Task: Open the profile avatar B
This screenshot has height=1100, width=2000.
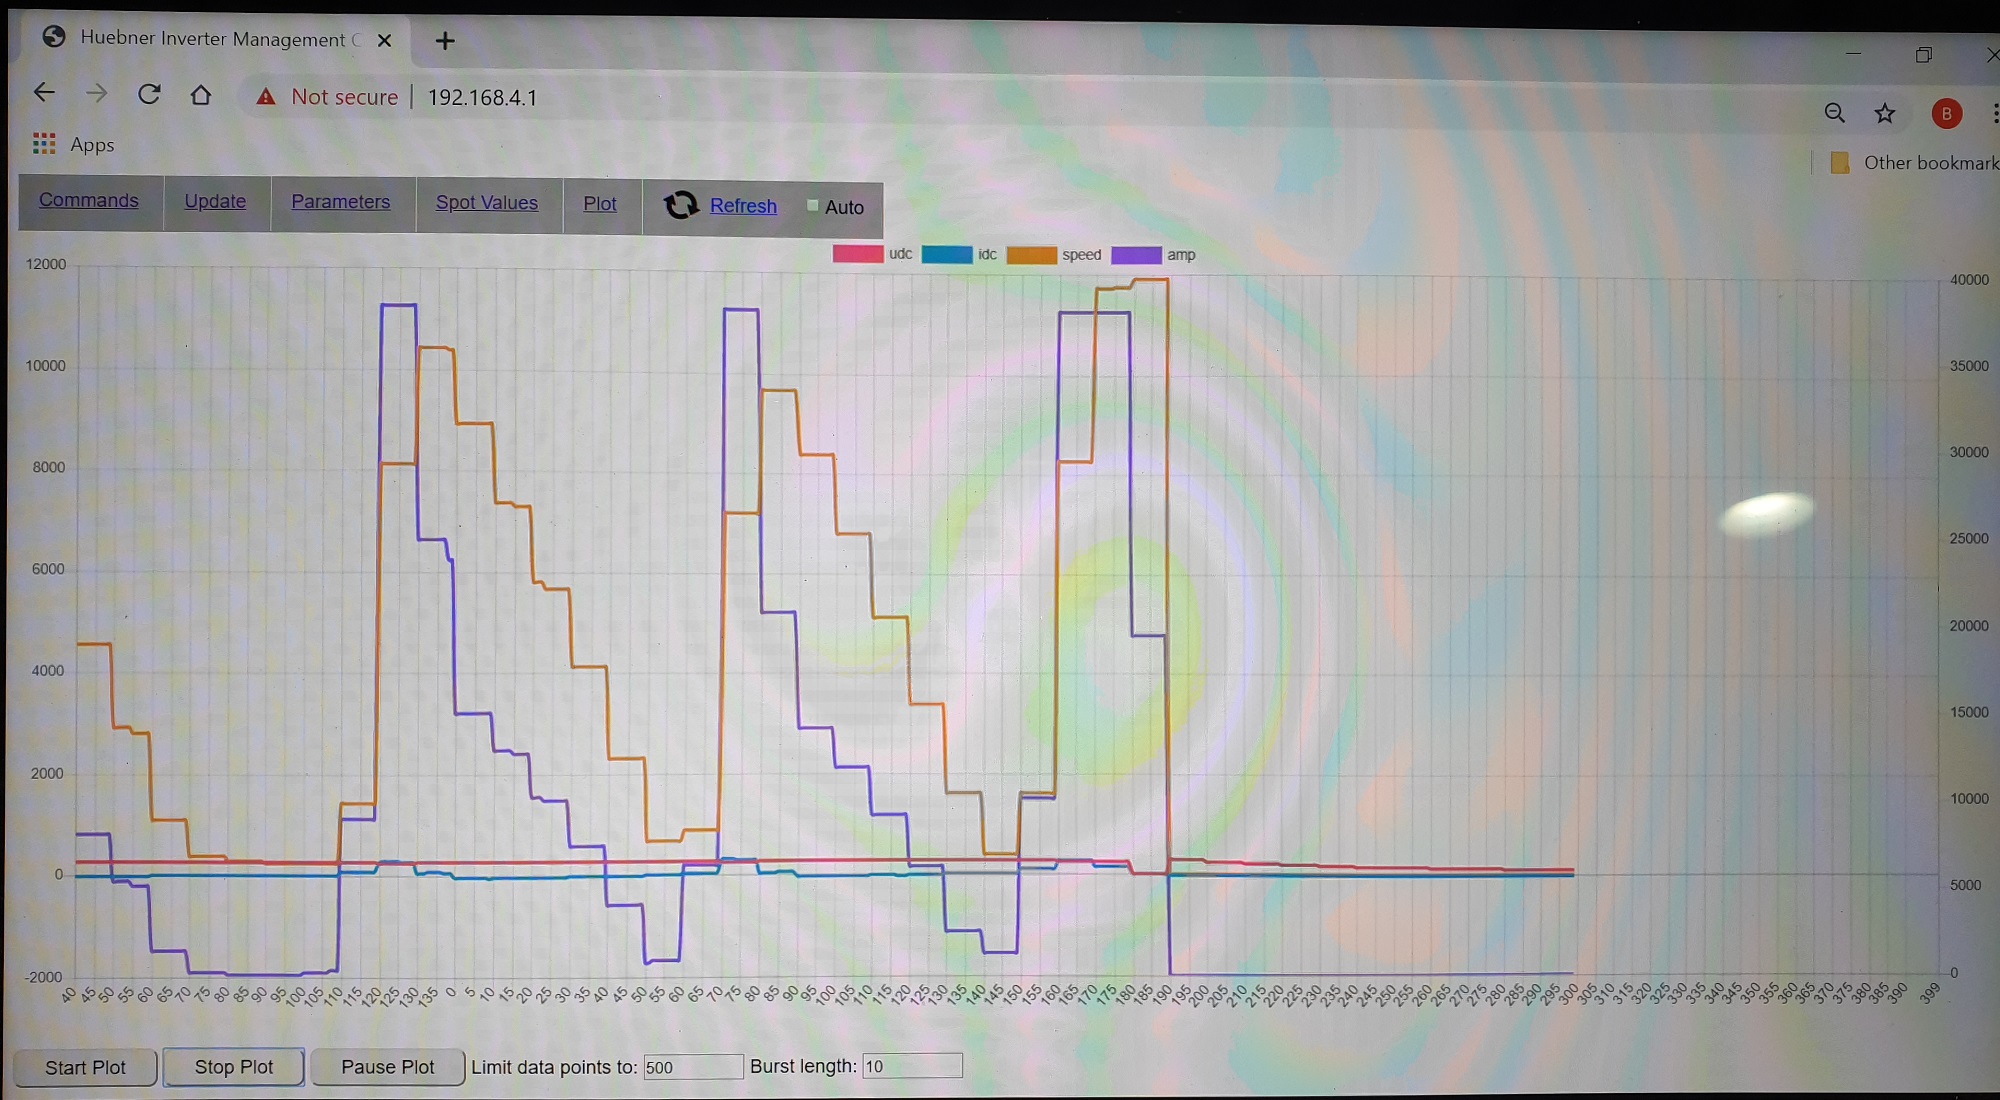Action: tap(1946, 114)
